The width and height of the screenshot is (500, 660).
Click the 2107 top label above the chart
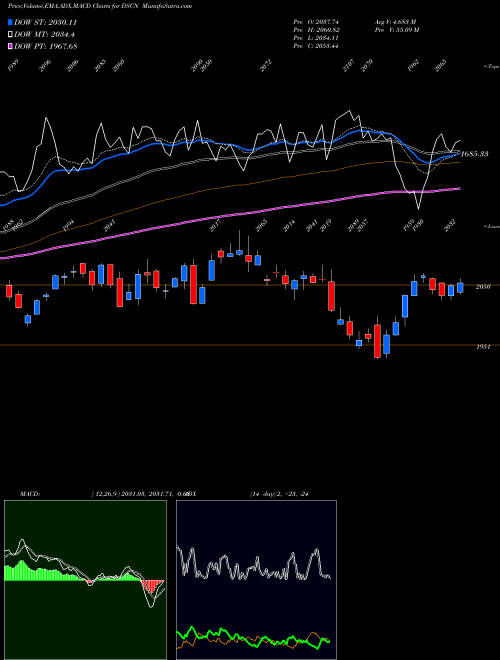347,66
